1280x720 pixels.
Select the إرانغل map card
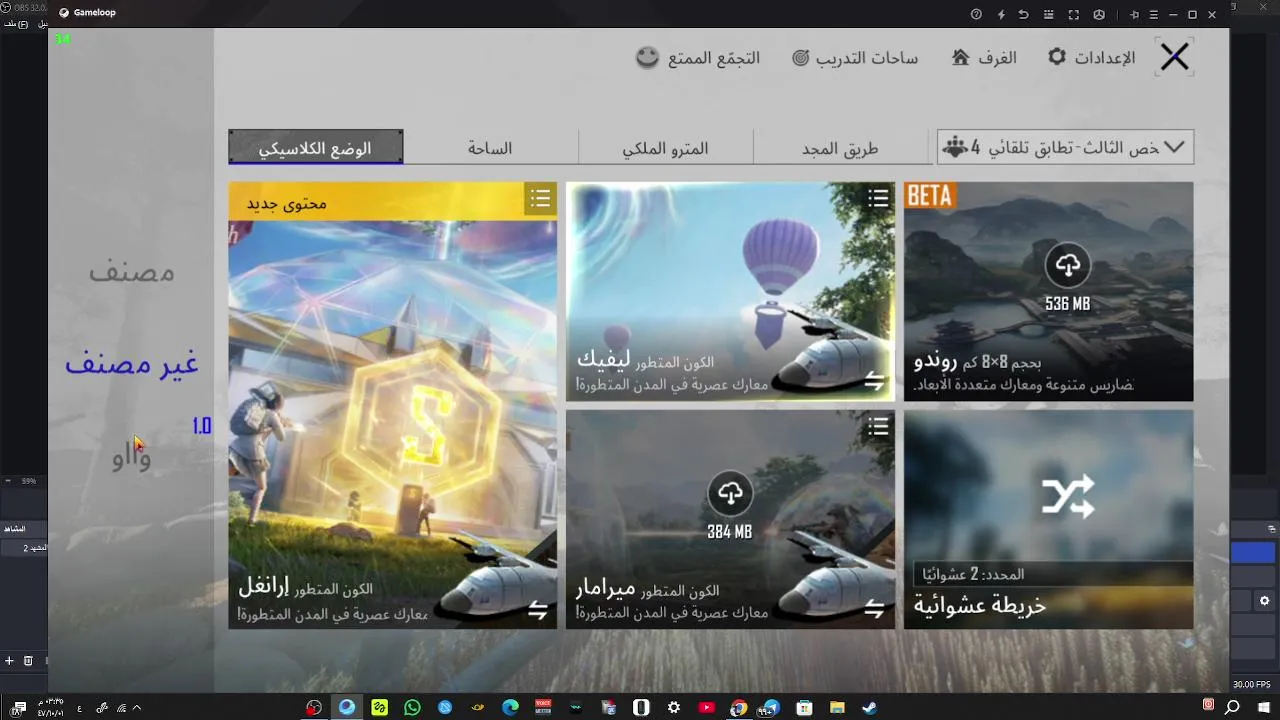pos(392,405)
